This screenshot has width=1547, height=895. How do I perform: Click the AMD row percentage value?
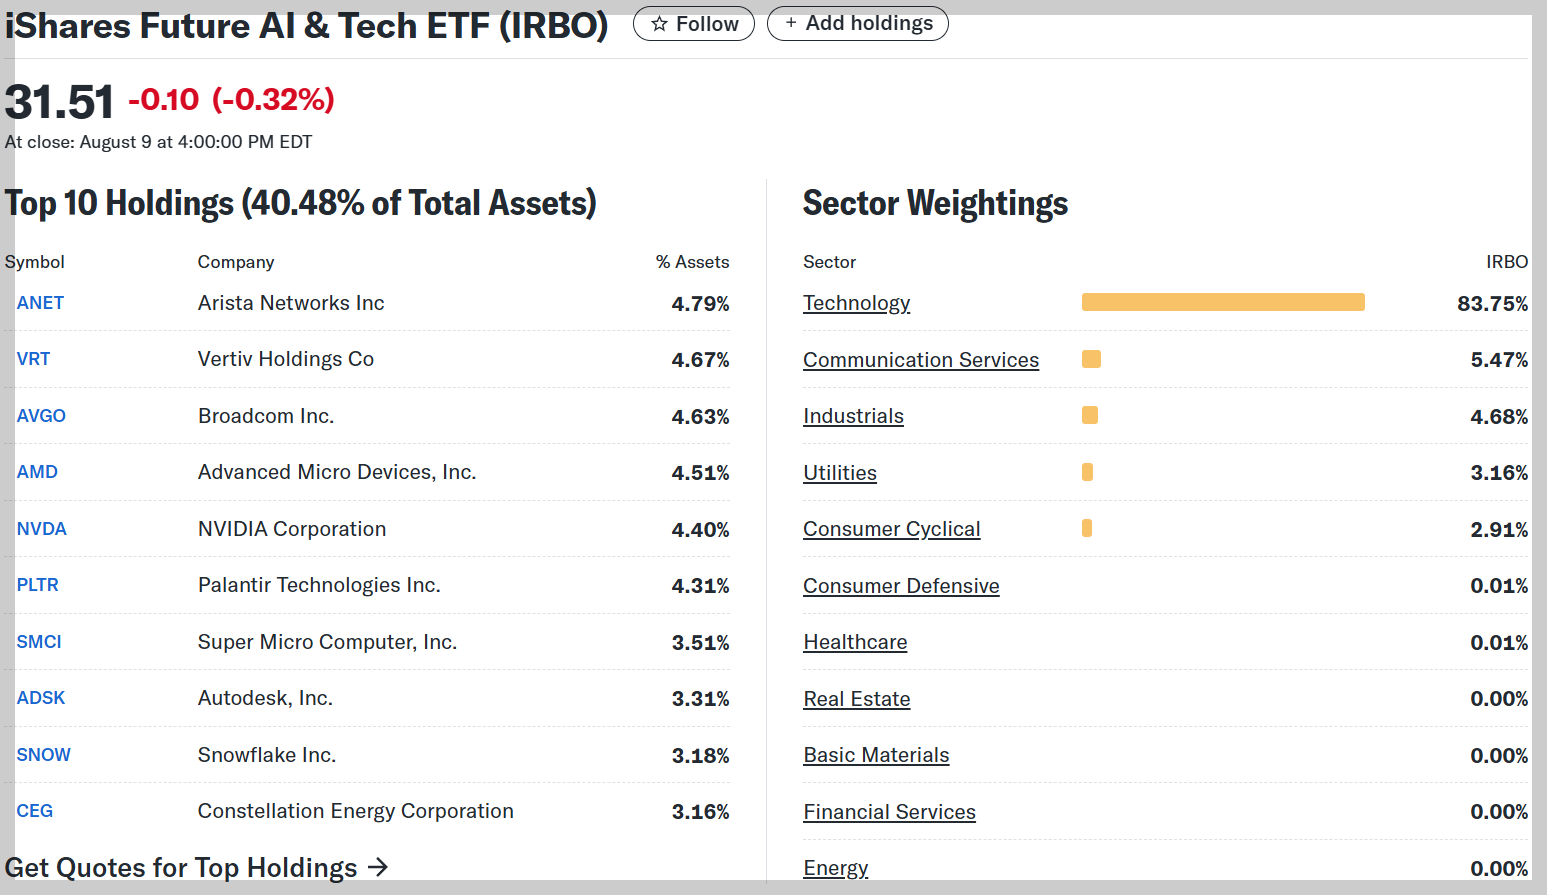pyautogui.click(x=700, y=471)
